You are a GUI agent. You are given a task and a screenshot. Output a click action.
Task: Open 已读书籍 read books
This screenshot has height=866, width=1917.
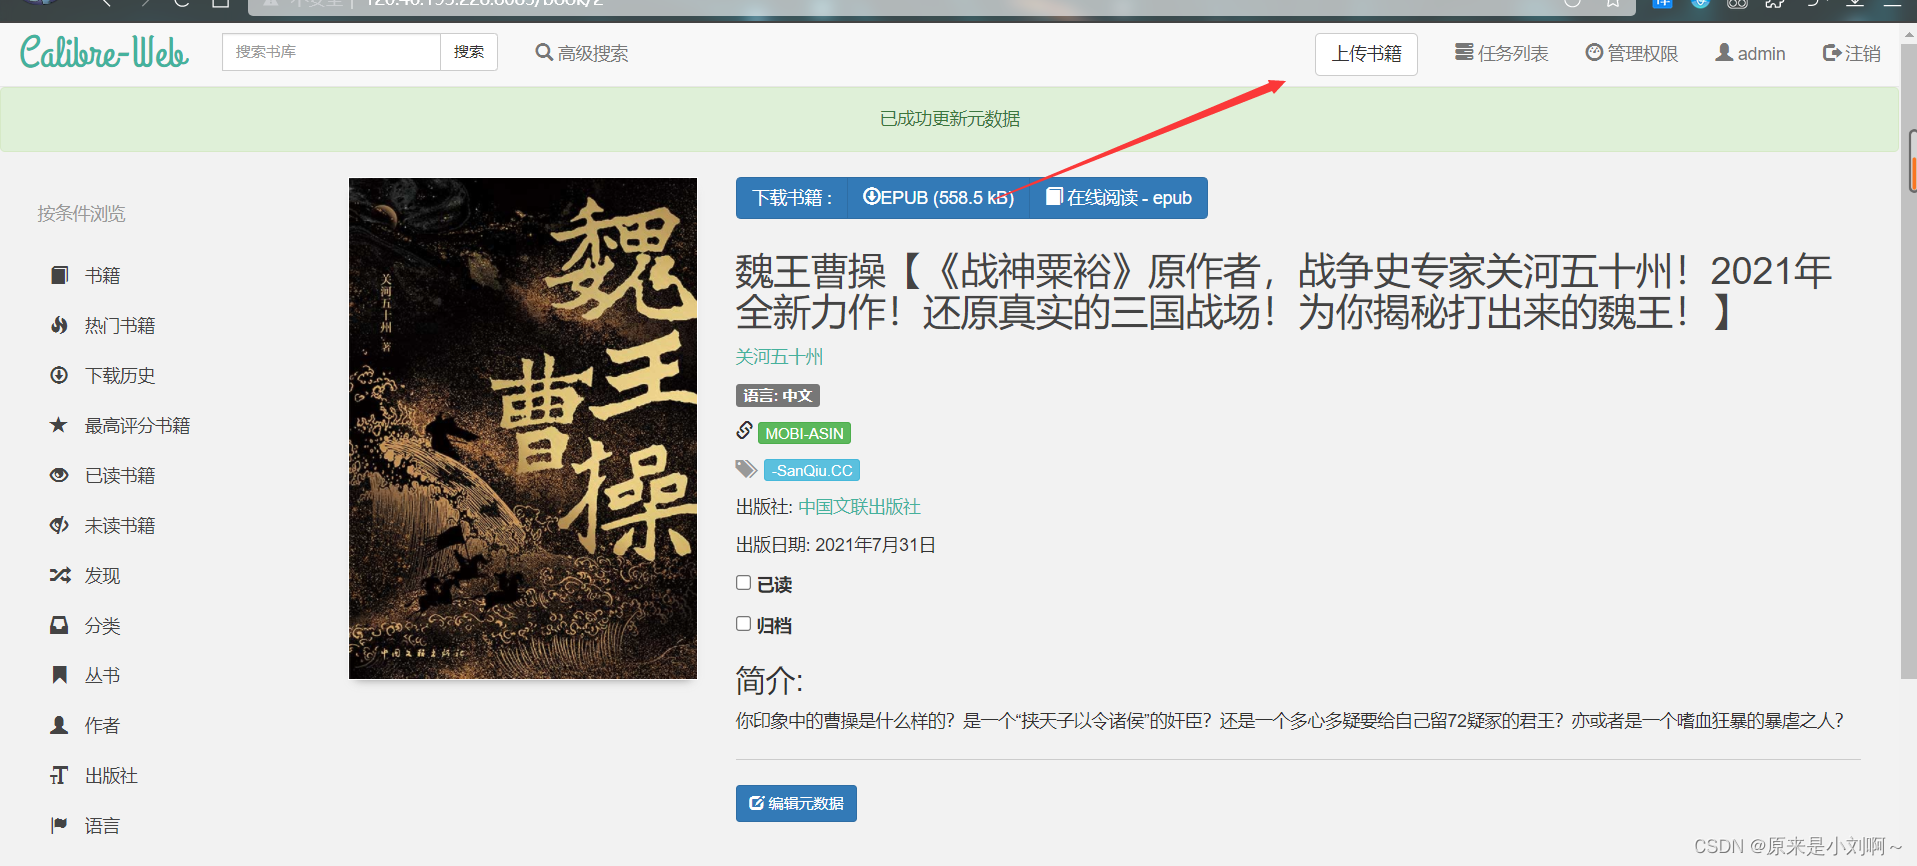[x=120, y=475]
